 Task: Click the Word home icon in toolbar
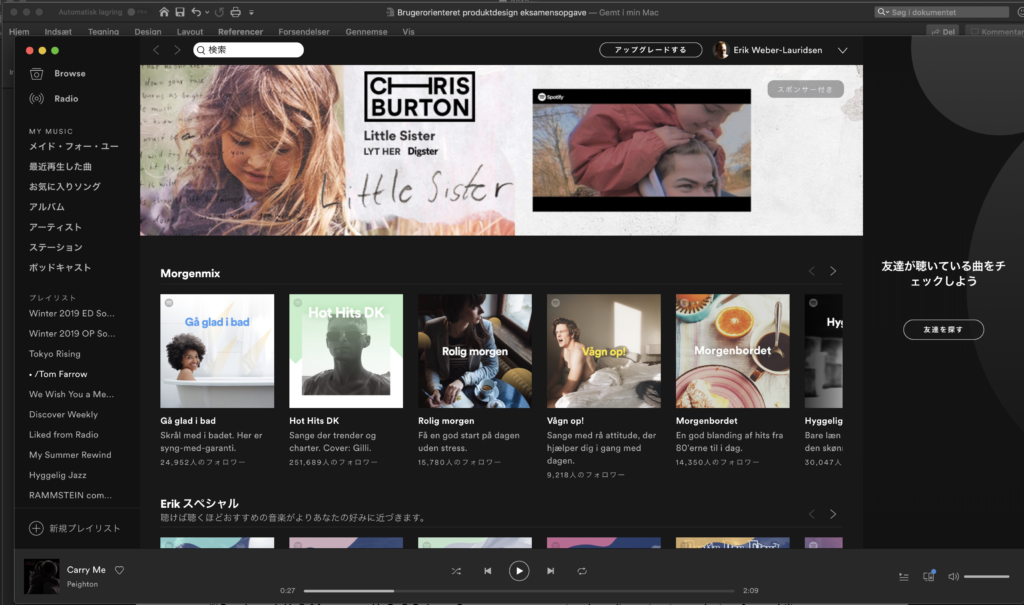[164, 12]
